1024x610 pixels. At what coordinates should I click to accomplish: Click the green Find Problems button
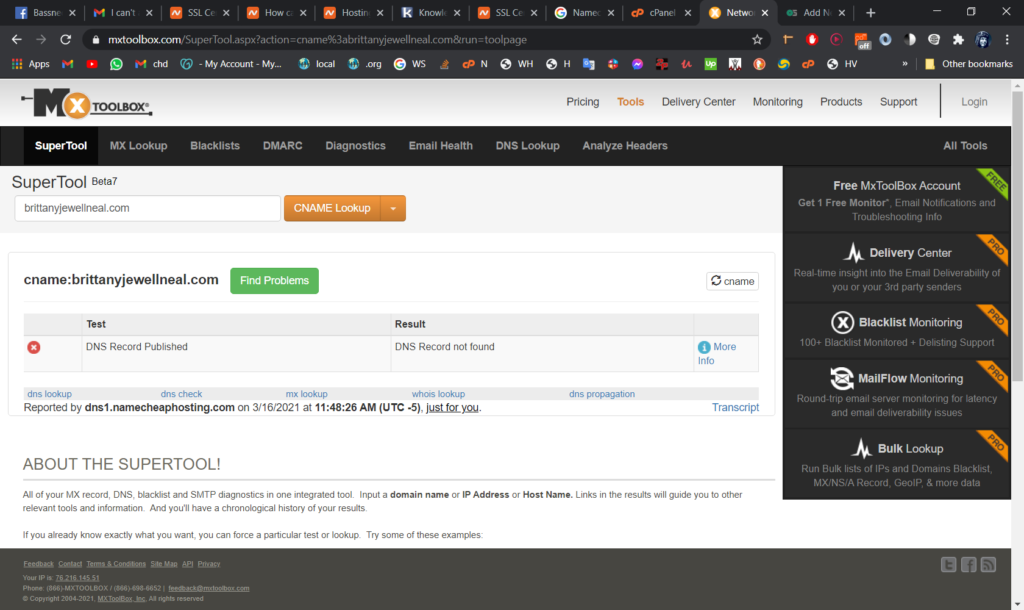click(x=274, y=281)
